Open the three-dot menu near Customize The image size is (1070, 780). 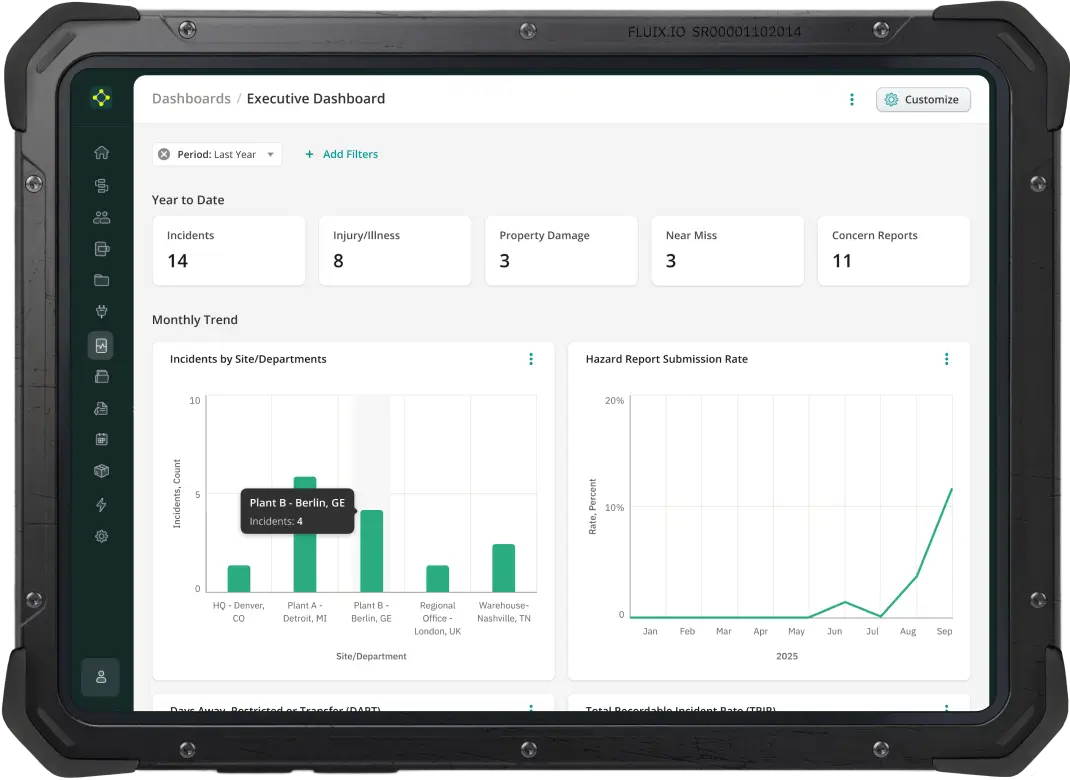[x=852, y=99]
